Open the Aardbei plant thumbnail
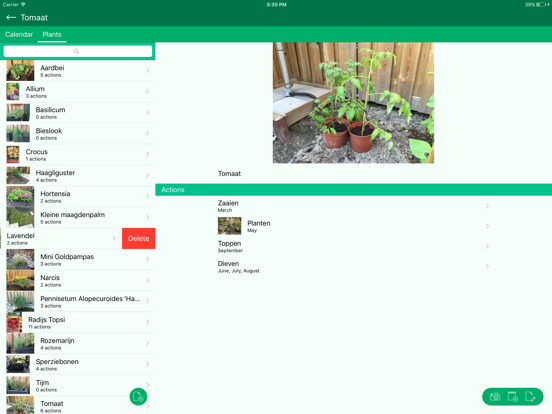The image size is (552, 414). (x=20, y=70)
